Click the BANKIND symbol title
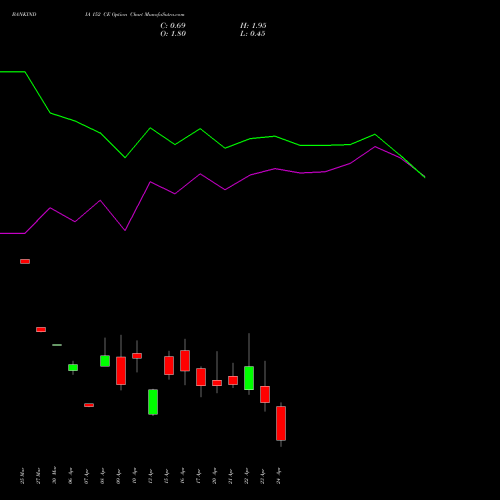 (x=24, y=15)
